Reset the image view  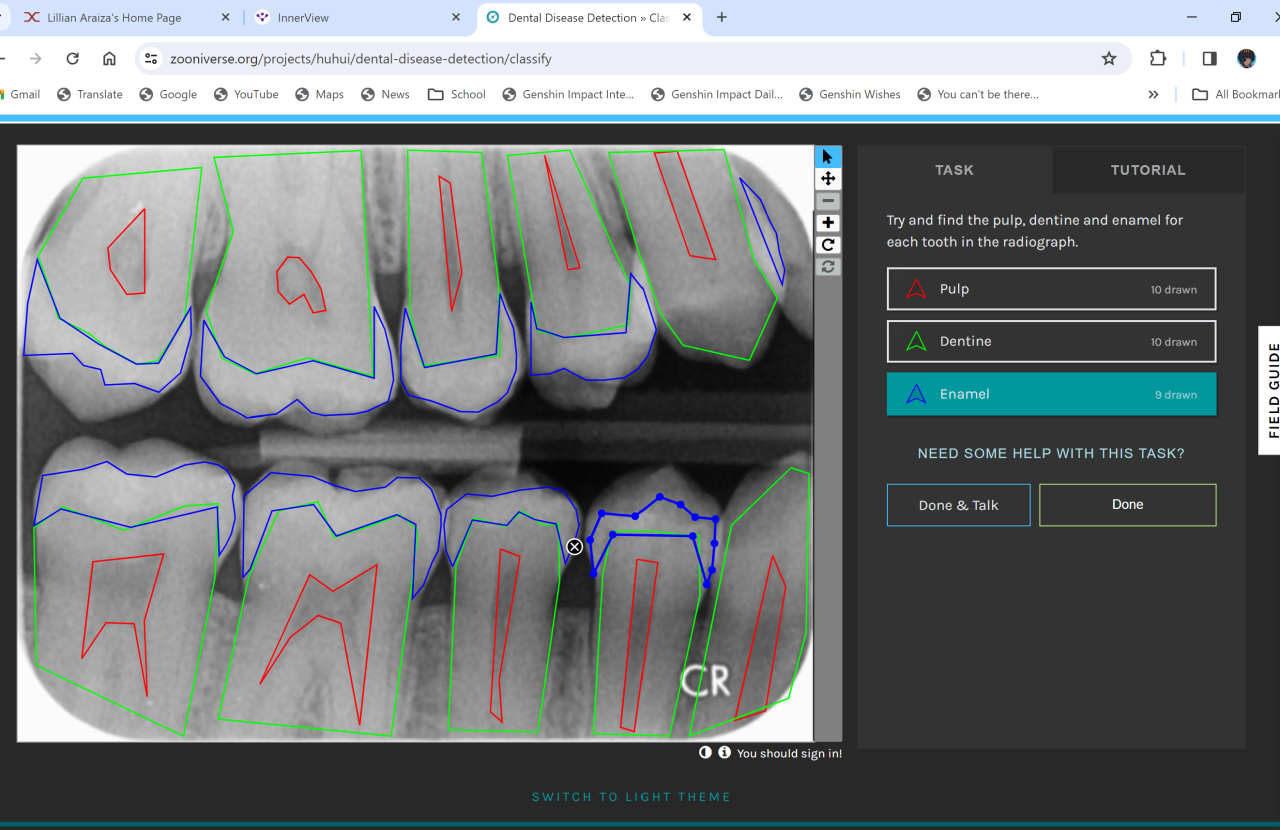coord(828,267)
